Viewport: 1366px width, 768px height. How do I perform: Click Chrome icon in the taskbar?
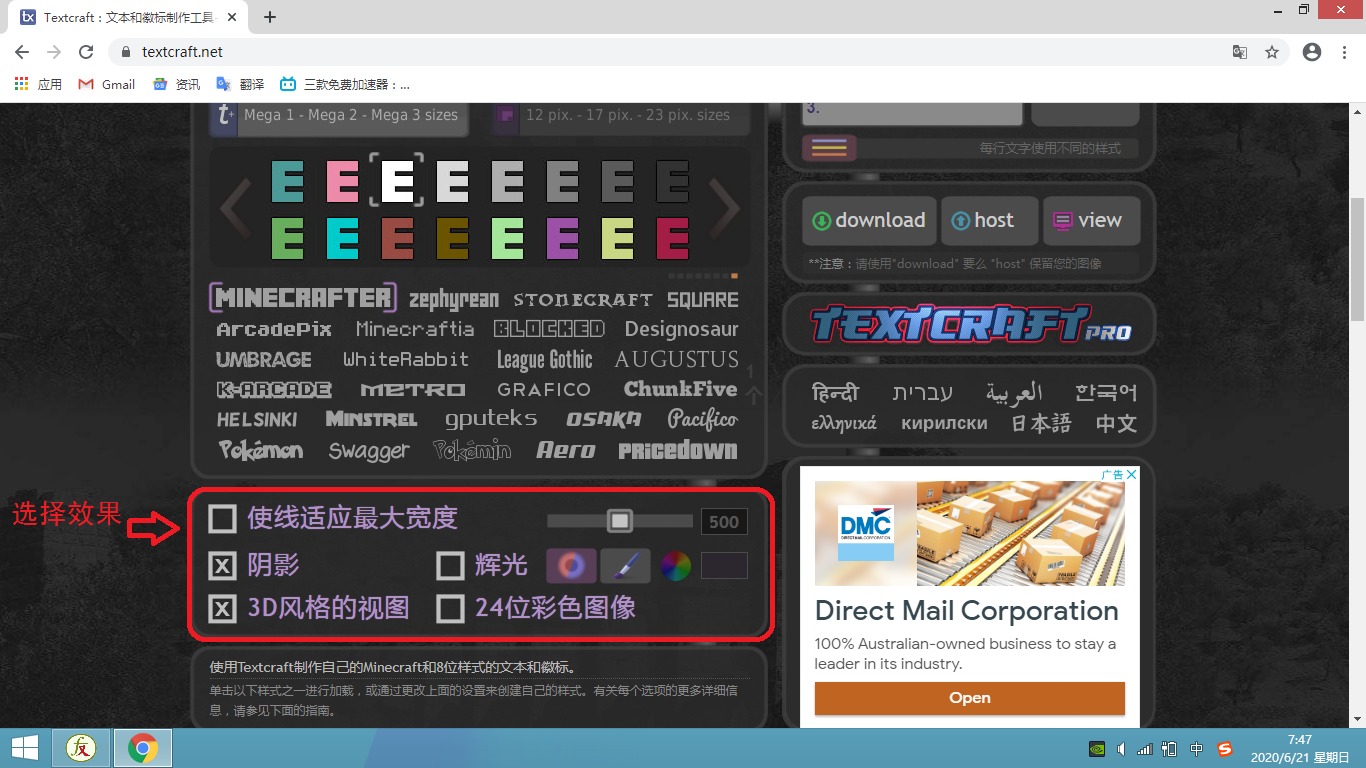tap(143, 748)
